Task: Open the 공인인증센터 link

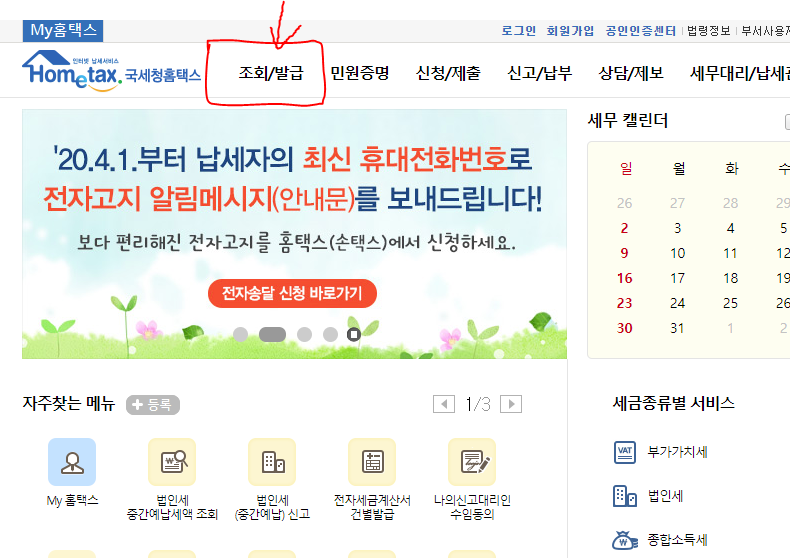Action: click(640, 31)
